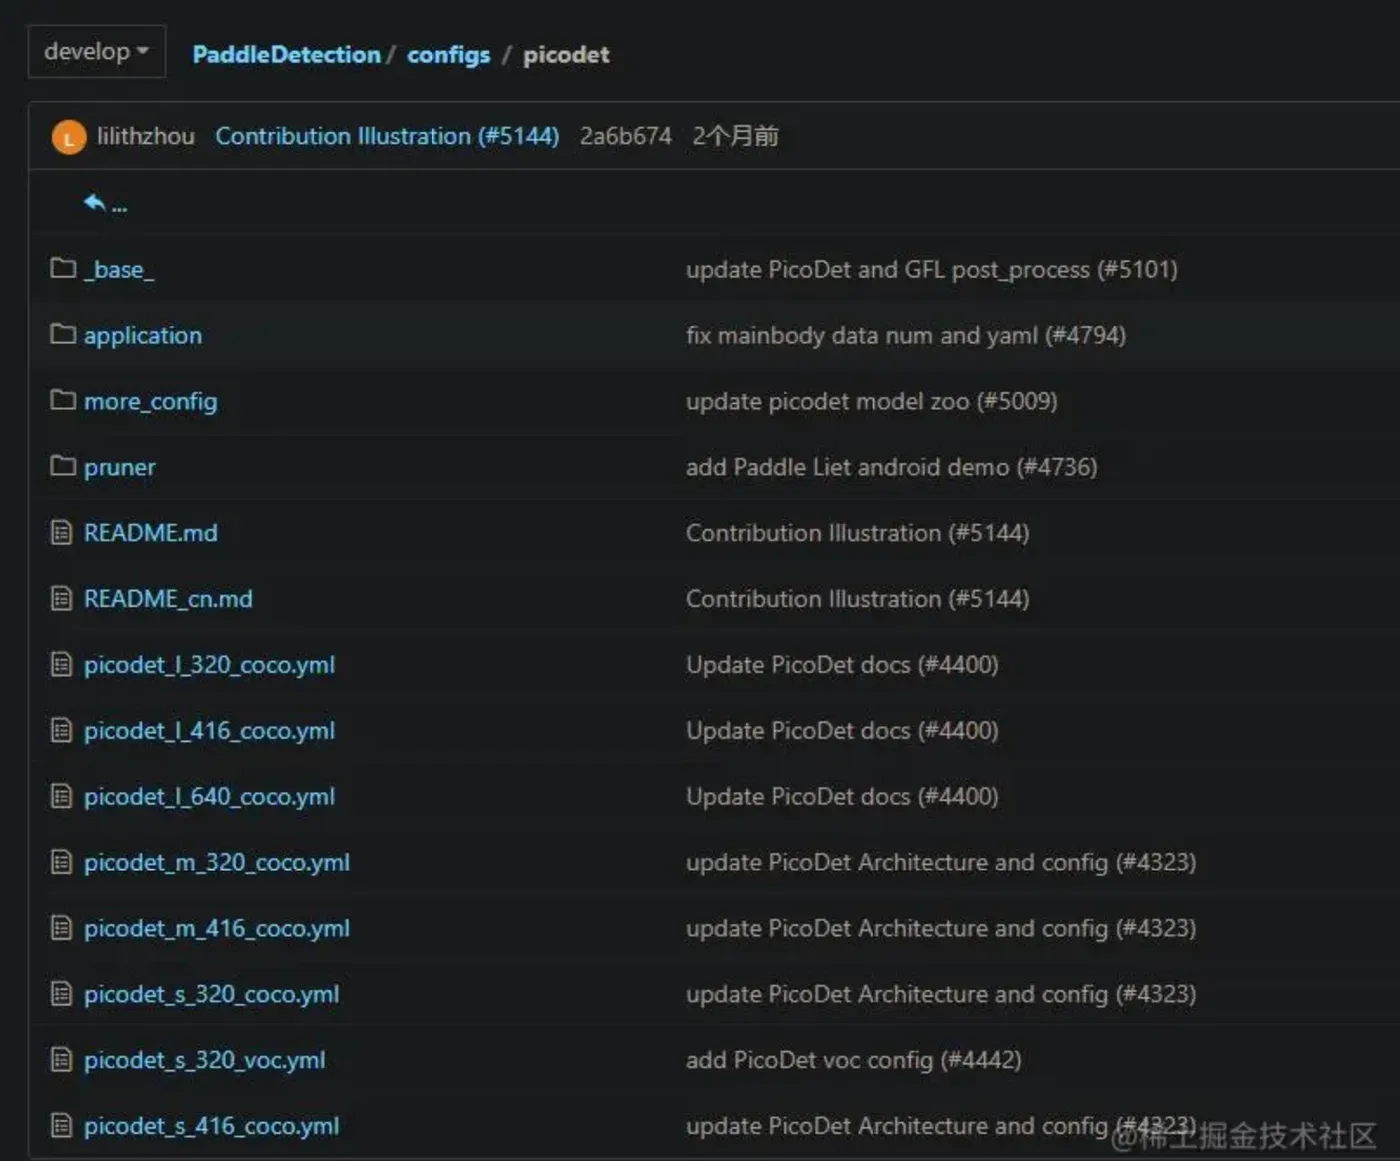Click the README.md file icon
1400x1161 pixels.
click(62, 532)
